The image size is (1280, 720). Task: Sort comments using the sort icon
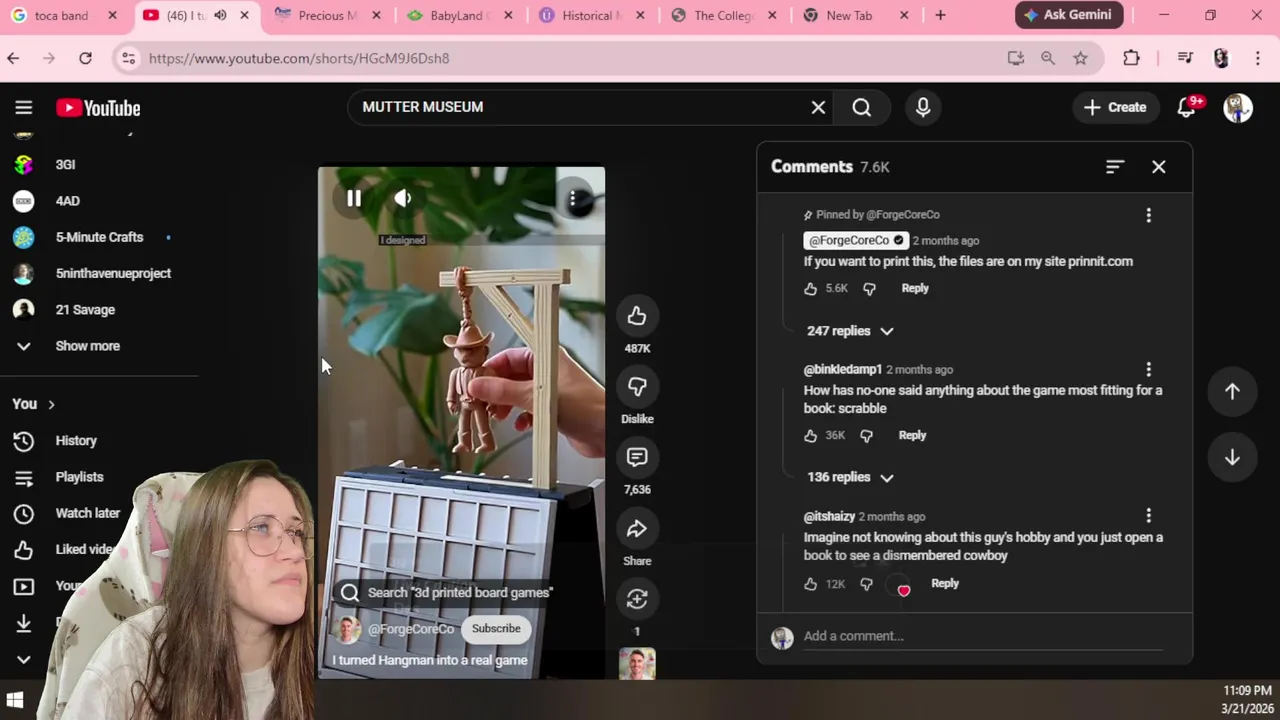click(x=1115, y=167)
